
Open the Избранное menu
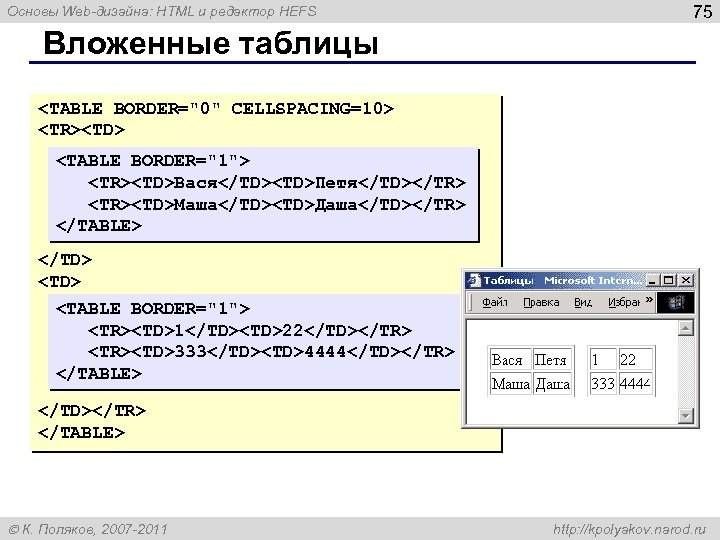pos(624,303)
